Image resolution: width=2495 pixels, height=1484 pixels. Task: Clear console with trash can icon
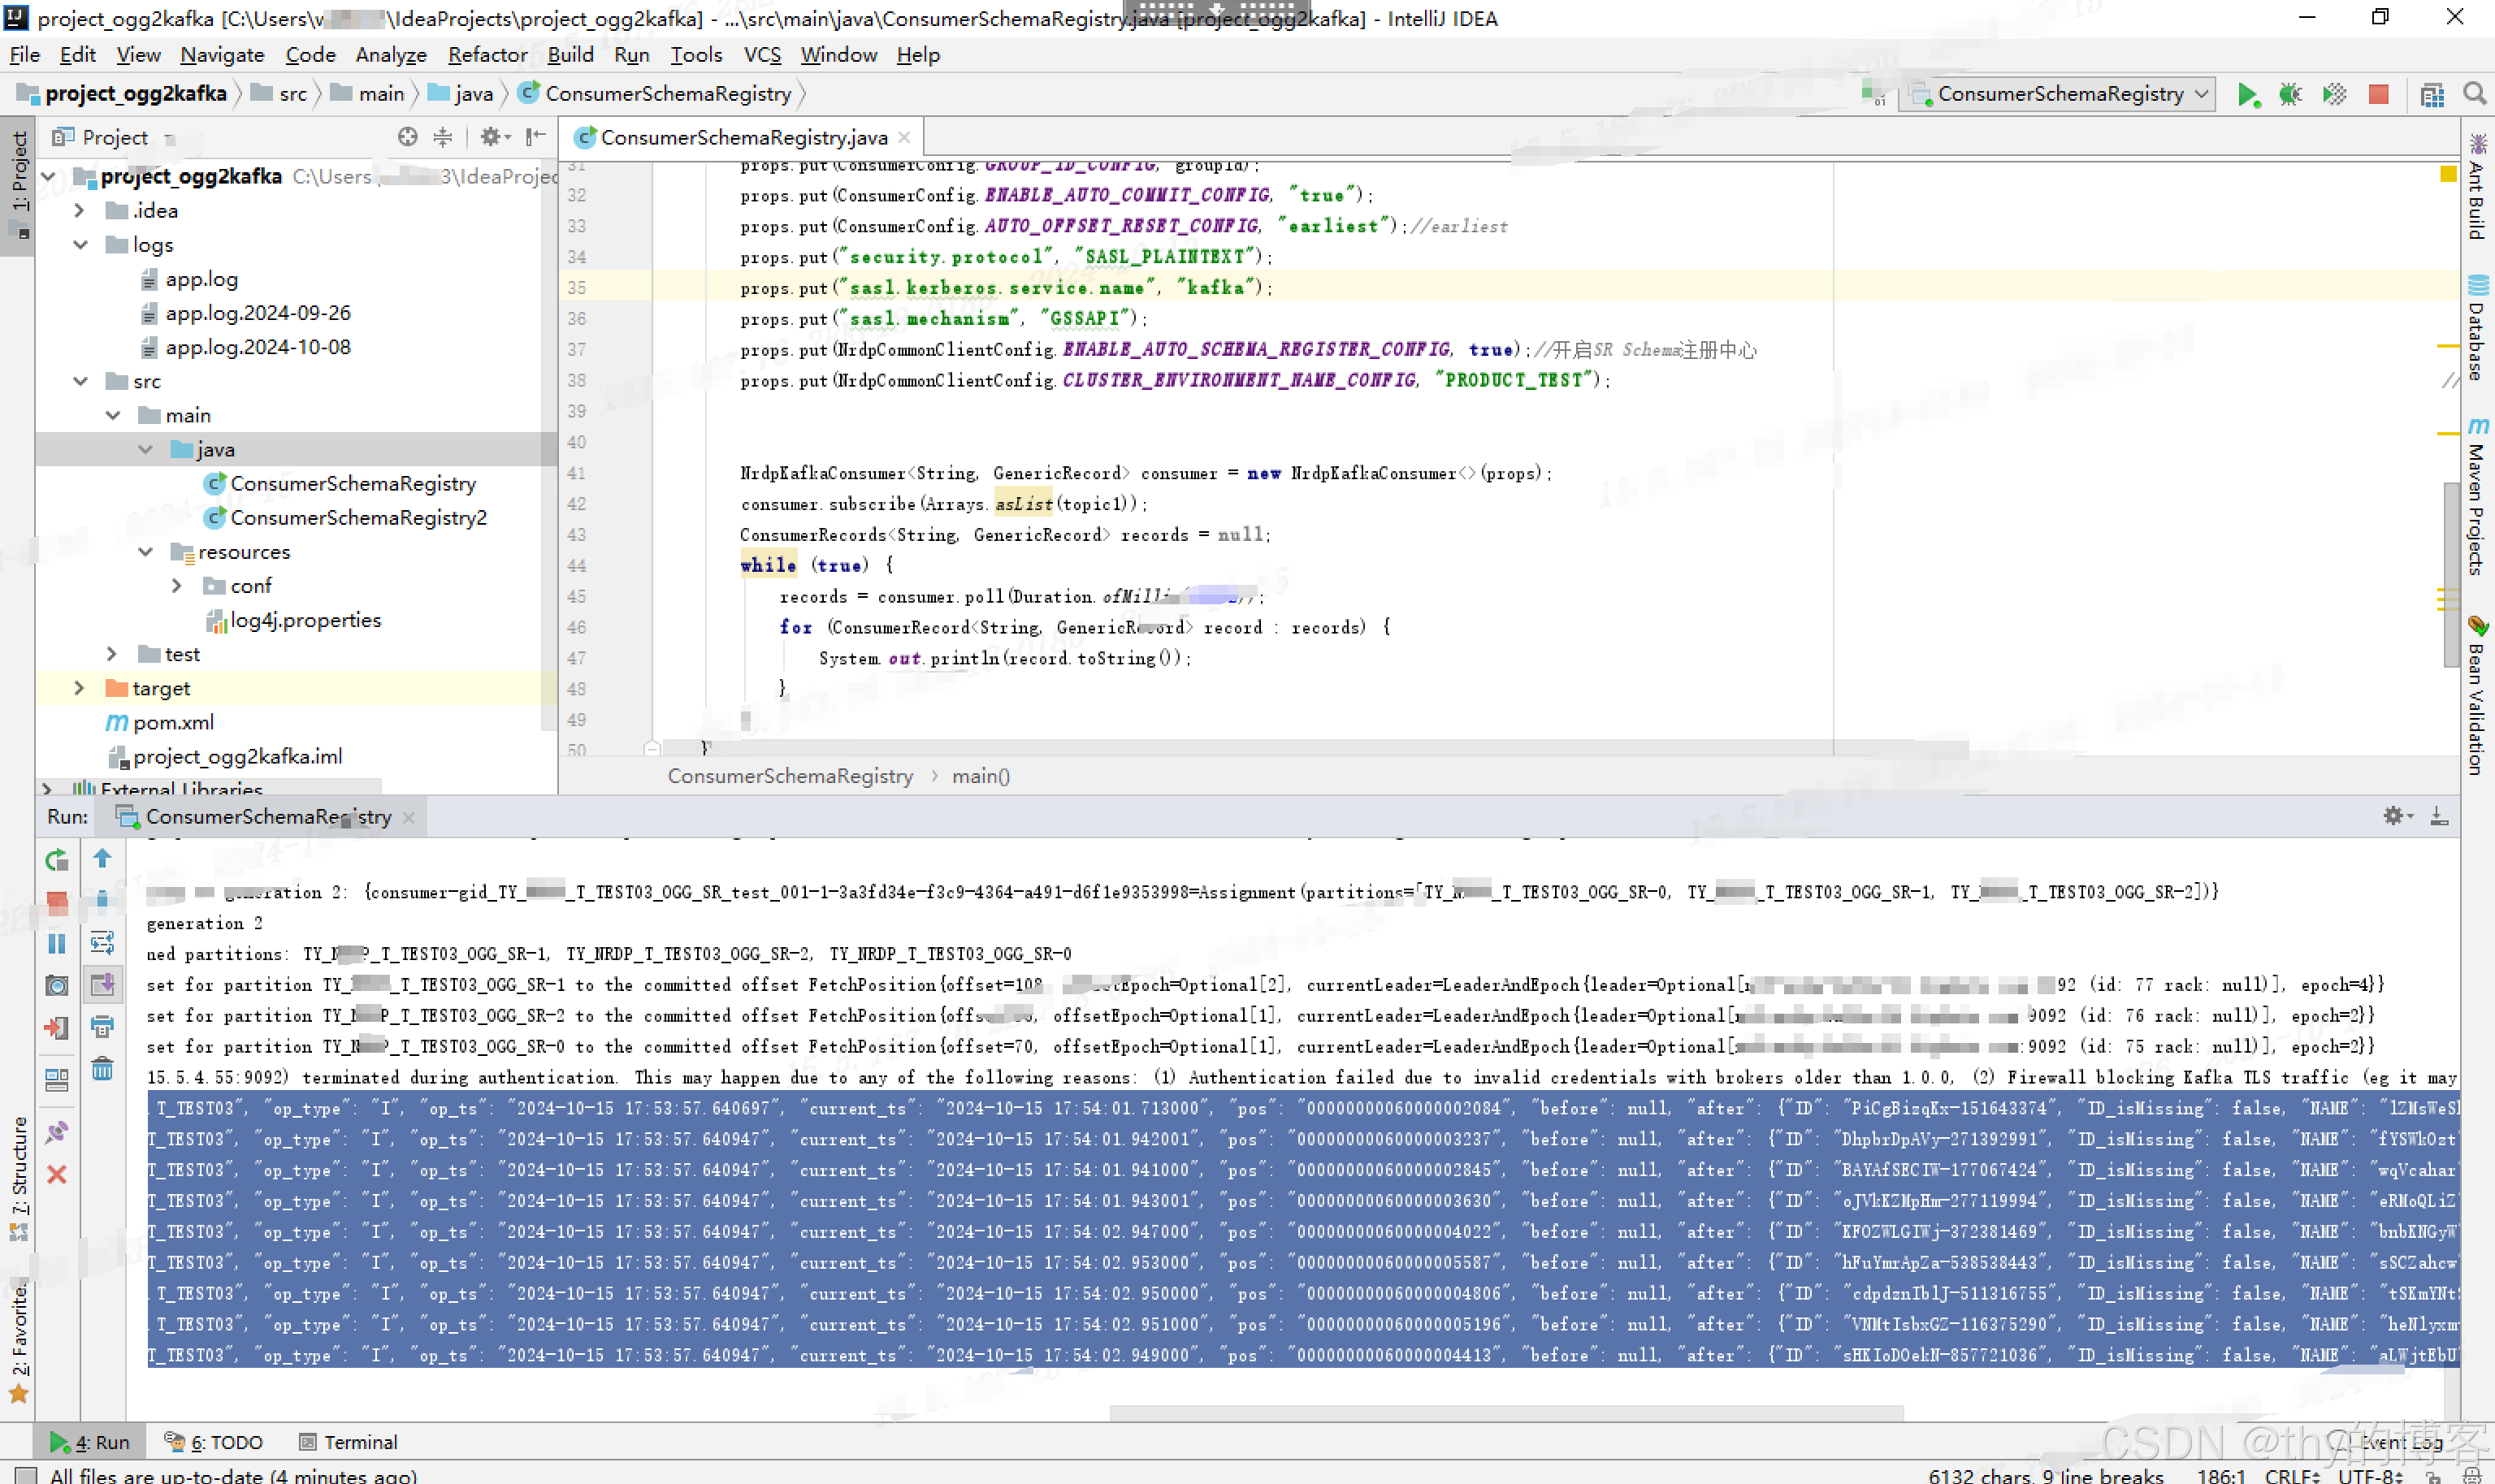point(102,1069)
